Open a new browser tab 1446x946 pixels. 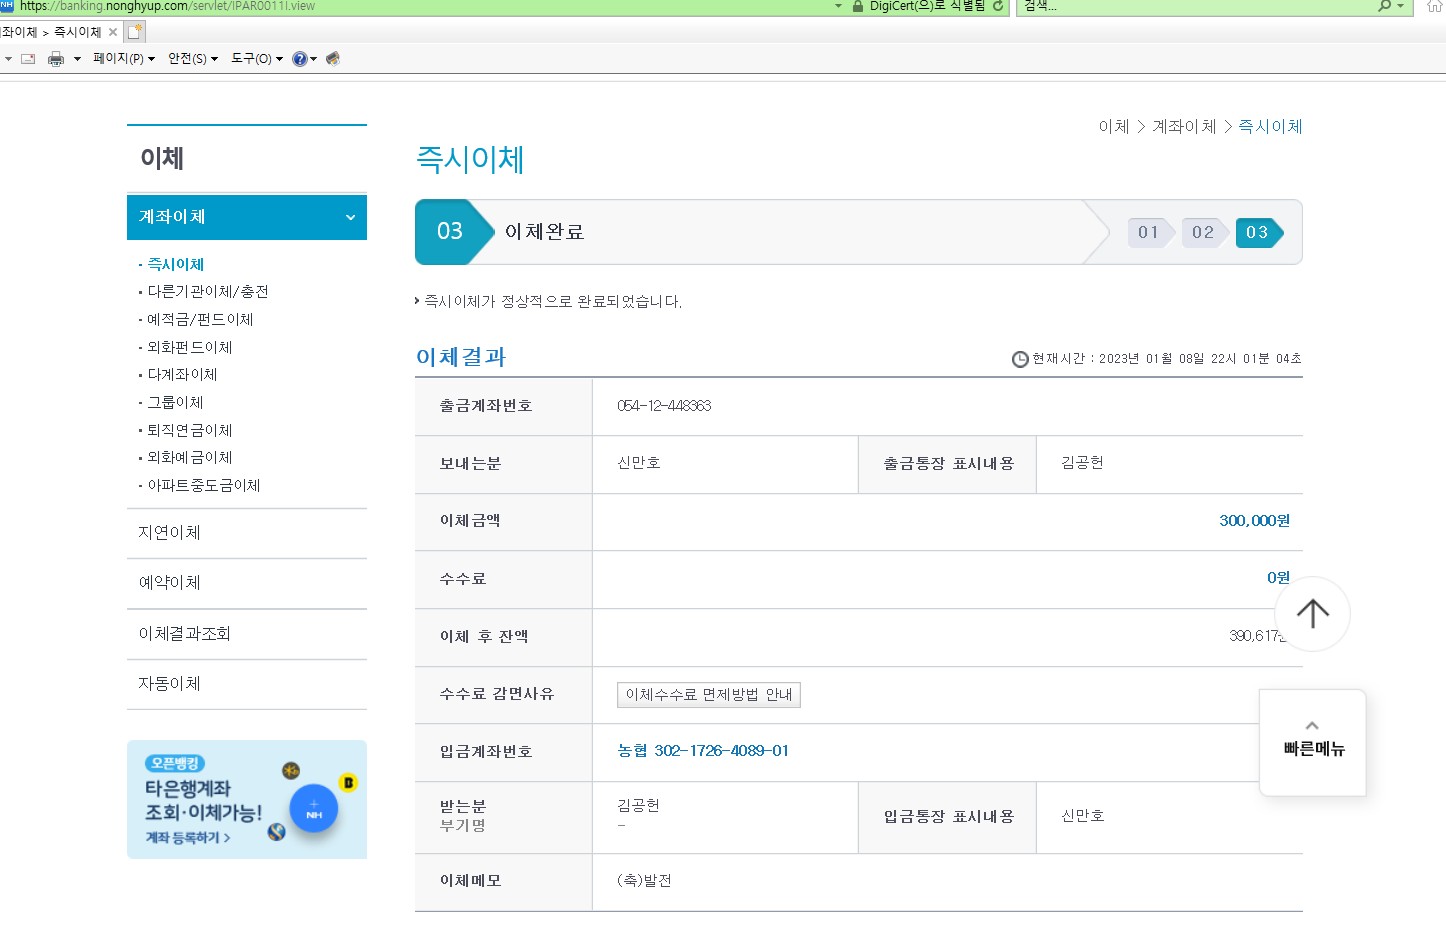tap(136, 31)
